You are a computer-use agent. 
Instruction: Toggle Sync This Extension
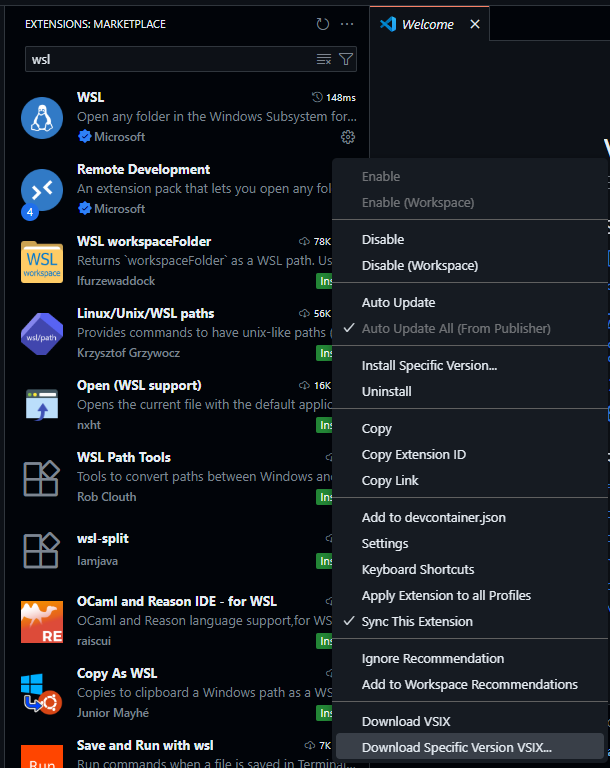click(468, 622)
